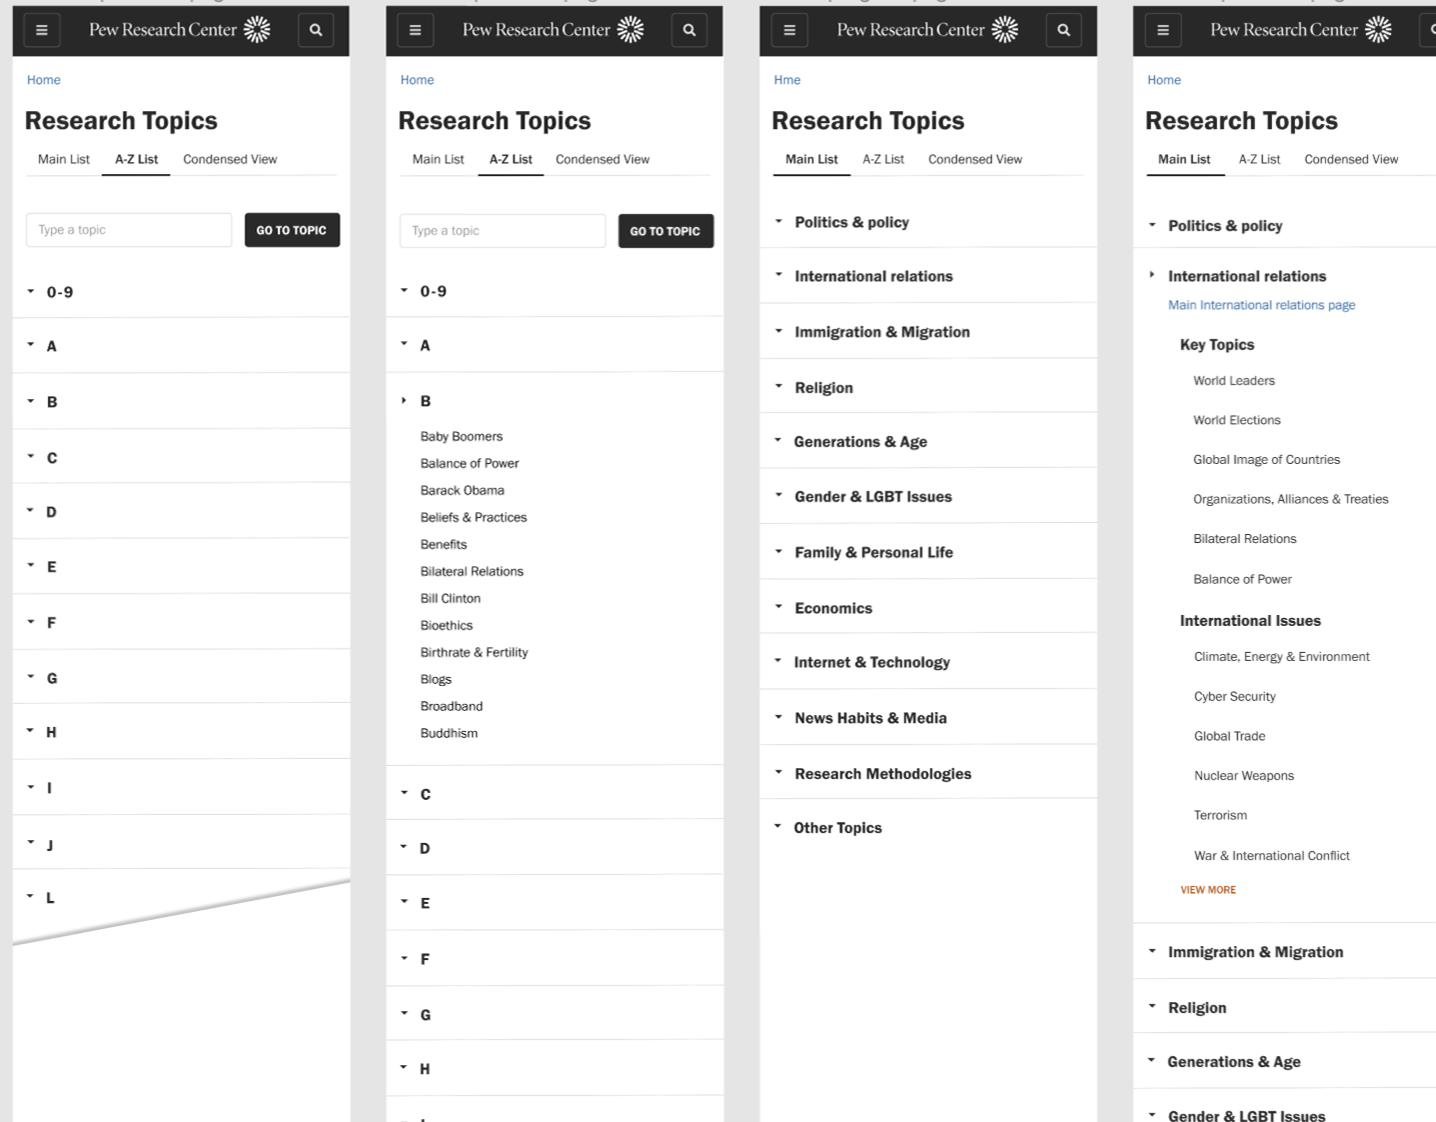Click search icon in second screen header

(x=689, y=31)
